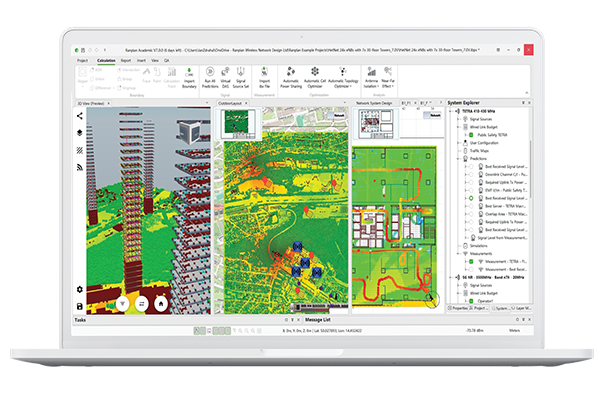Screen dimensions: 604x394
Task: Switch to the Project panel tab at bottom
Action: (x=479, y=308)
